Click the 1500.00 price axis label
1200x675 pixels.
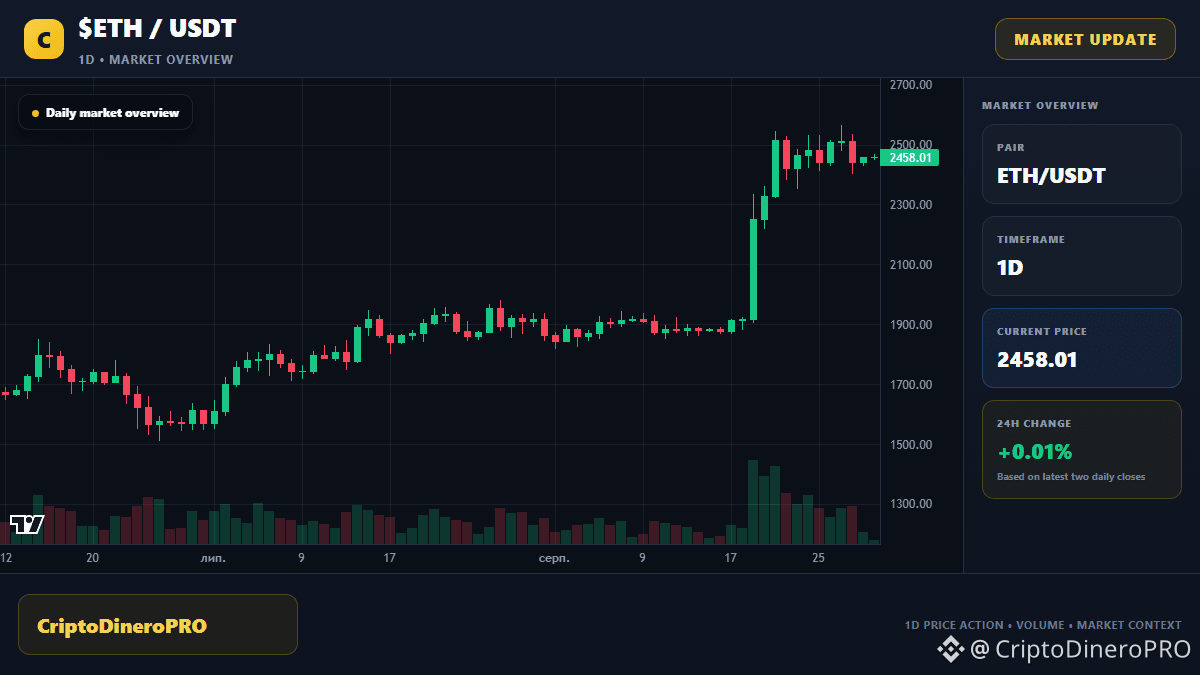click(x=911, y=445)
